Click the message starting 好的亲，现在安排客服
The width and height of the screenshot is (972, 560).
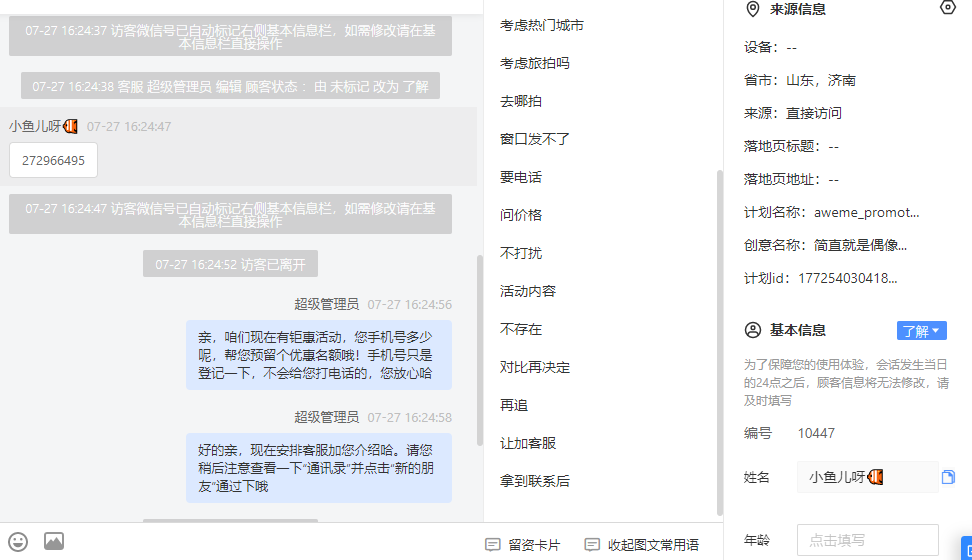point(319,468)
